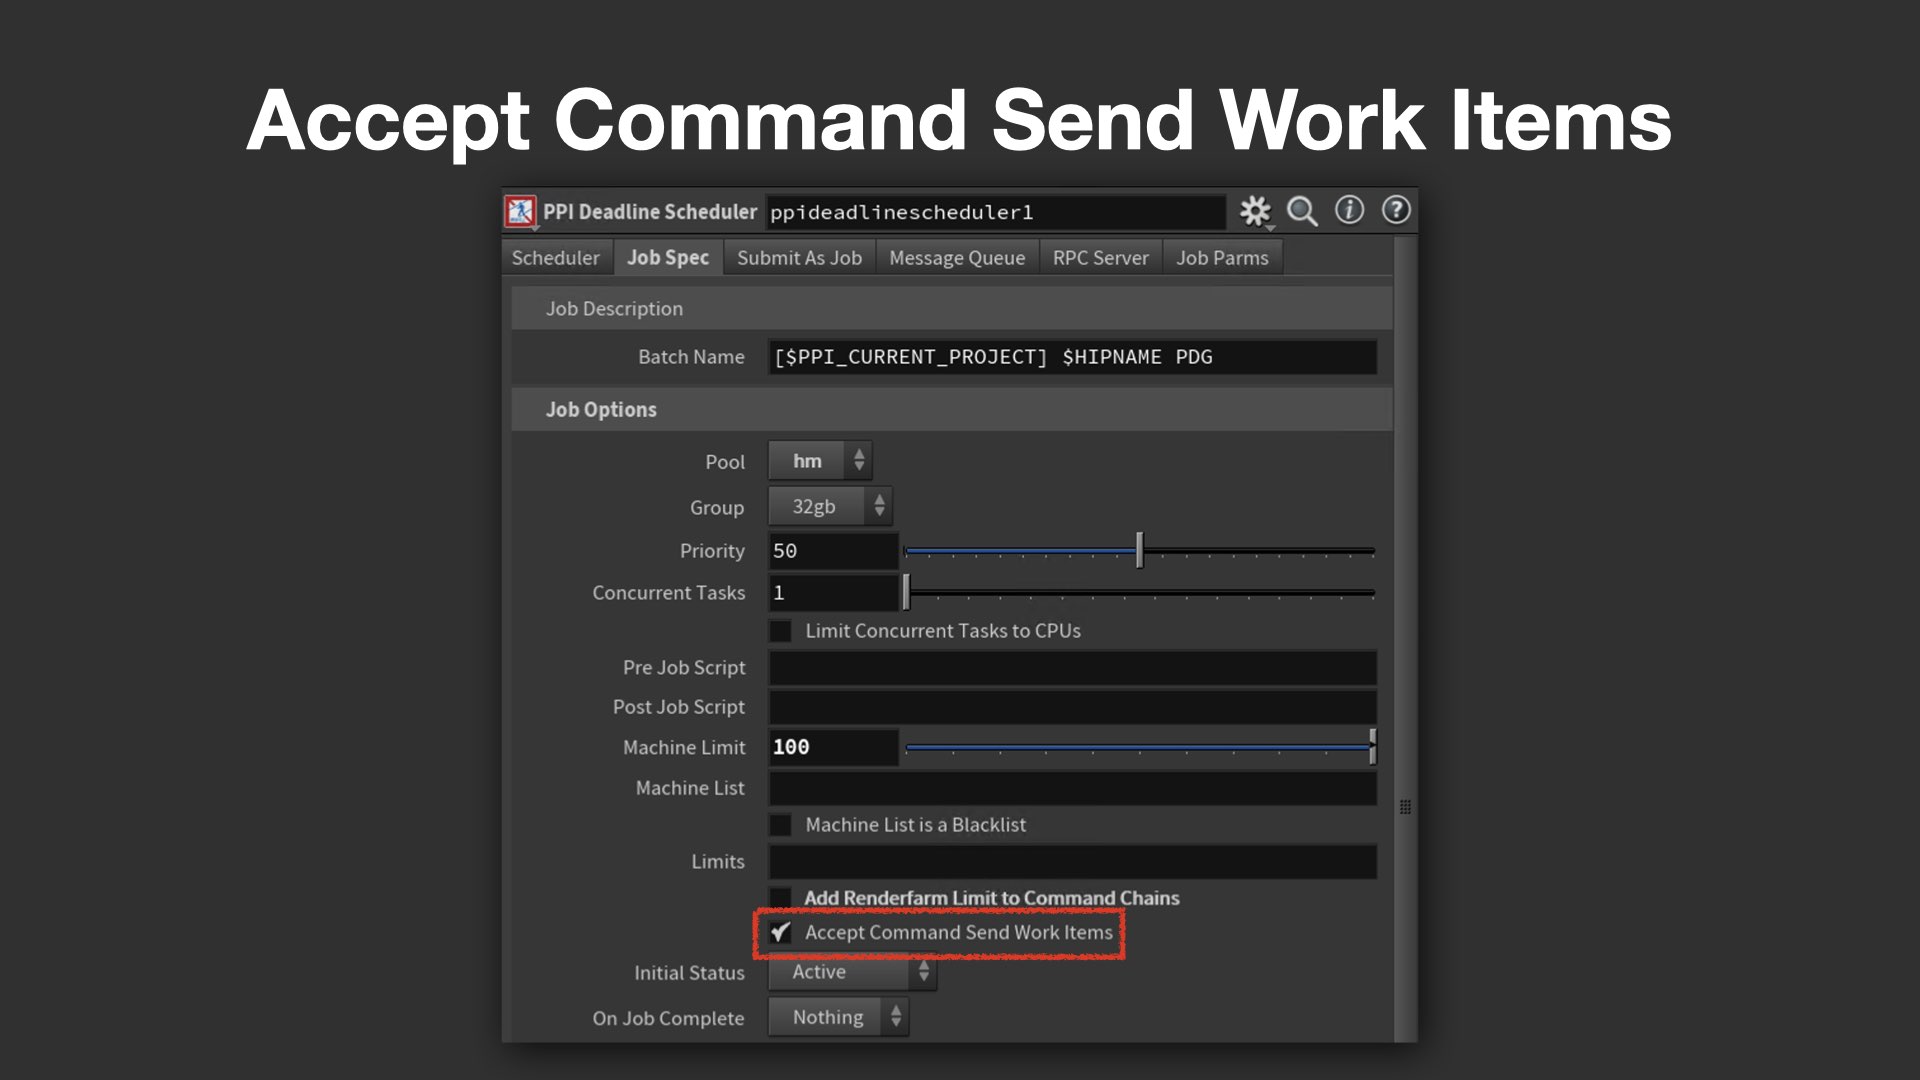Viewport: 1920px width, 1080px height.
Task: Click the node name field ppideadlinescheduler1
Action: (x=995, y=212)
